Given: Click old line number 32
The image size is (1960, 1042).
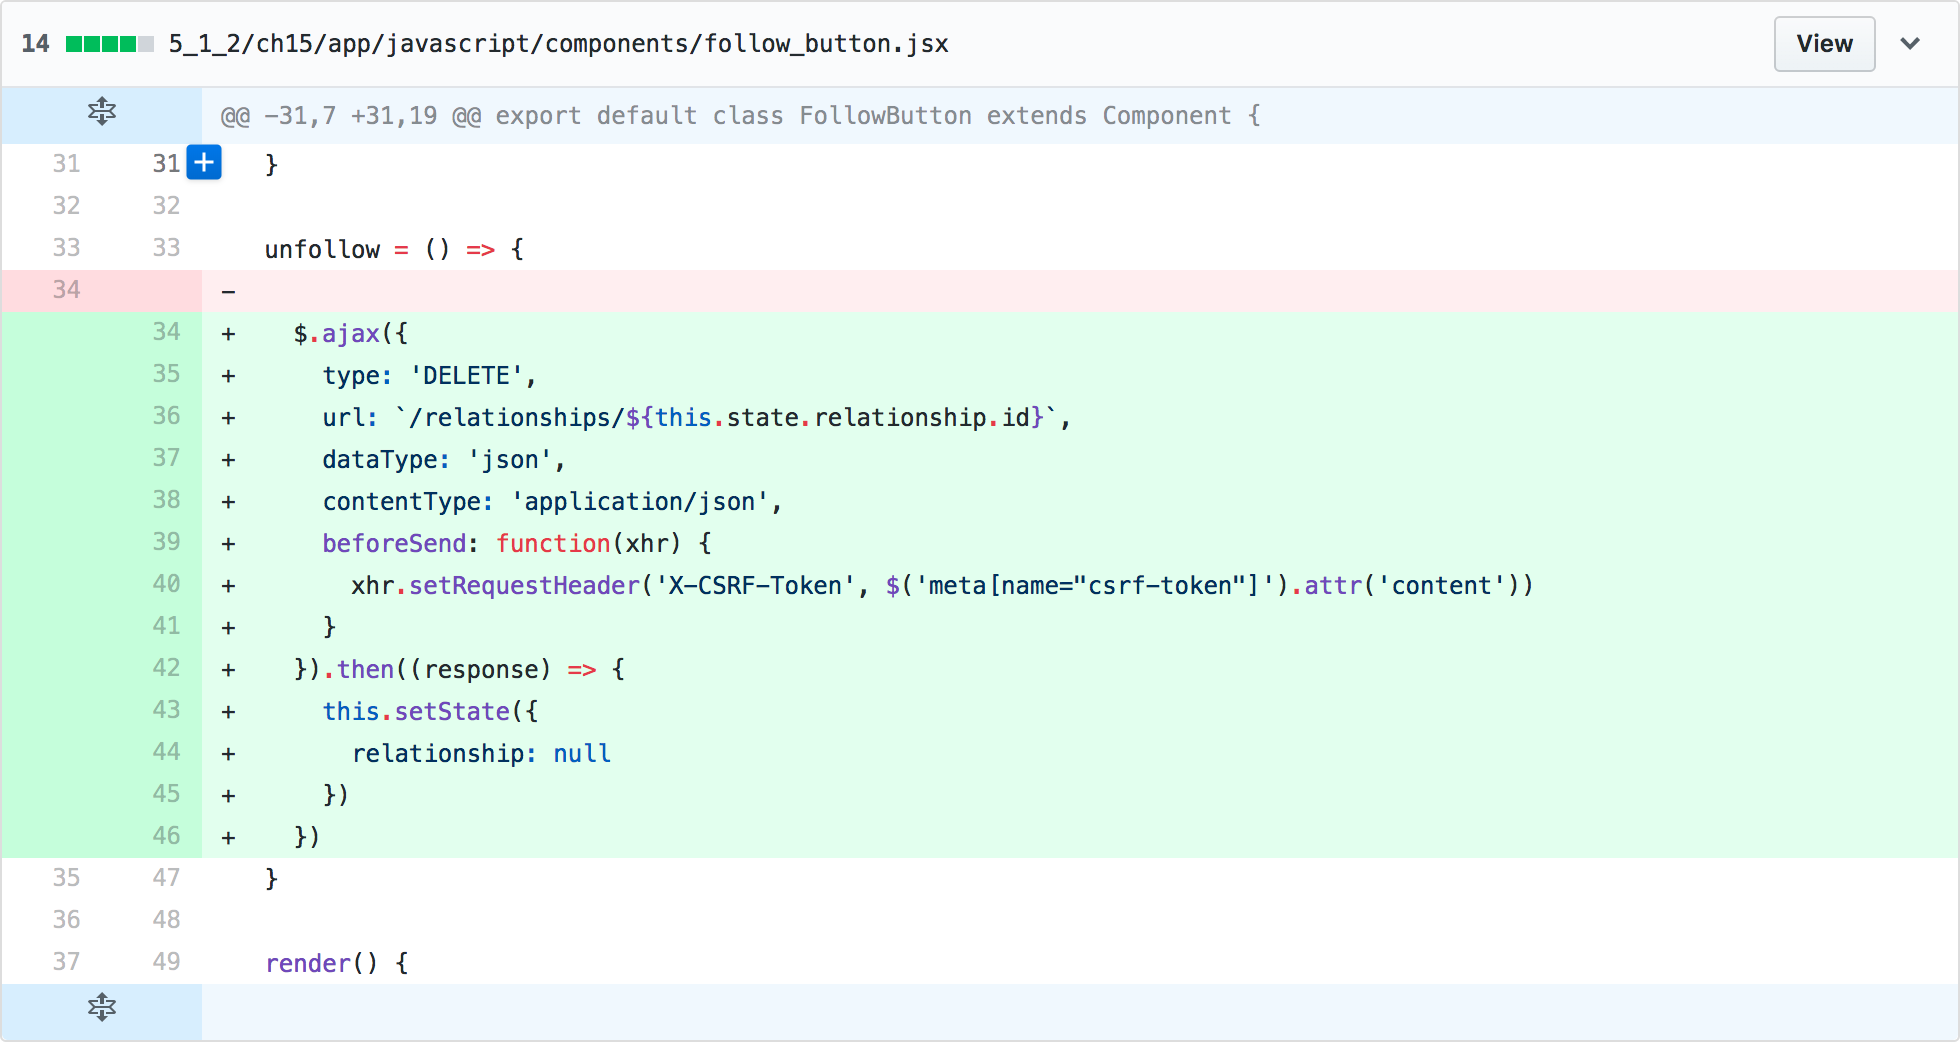Looking at the screenshot, I should pos(66,206).
